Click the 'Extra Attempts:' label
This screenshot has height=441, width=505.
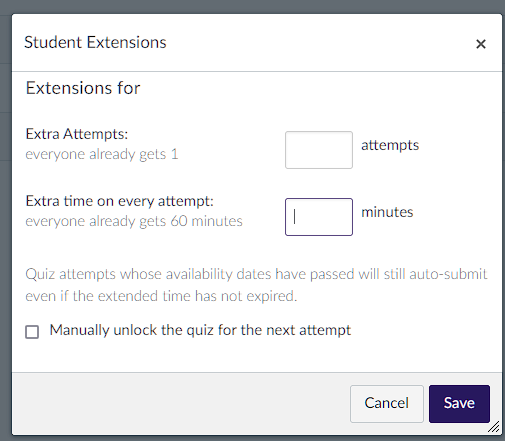tap(77, 134)
